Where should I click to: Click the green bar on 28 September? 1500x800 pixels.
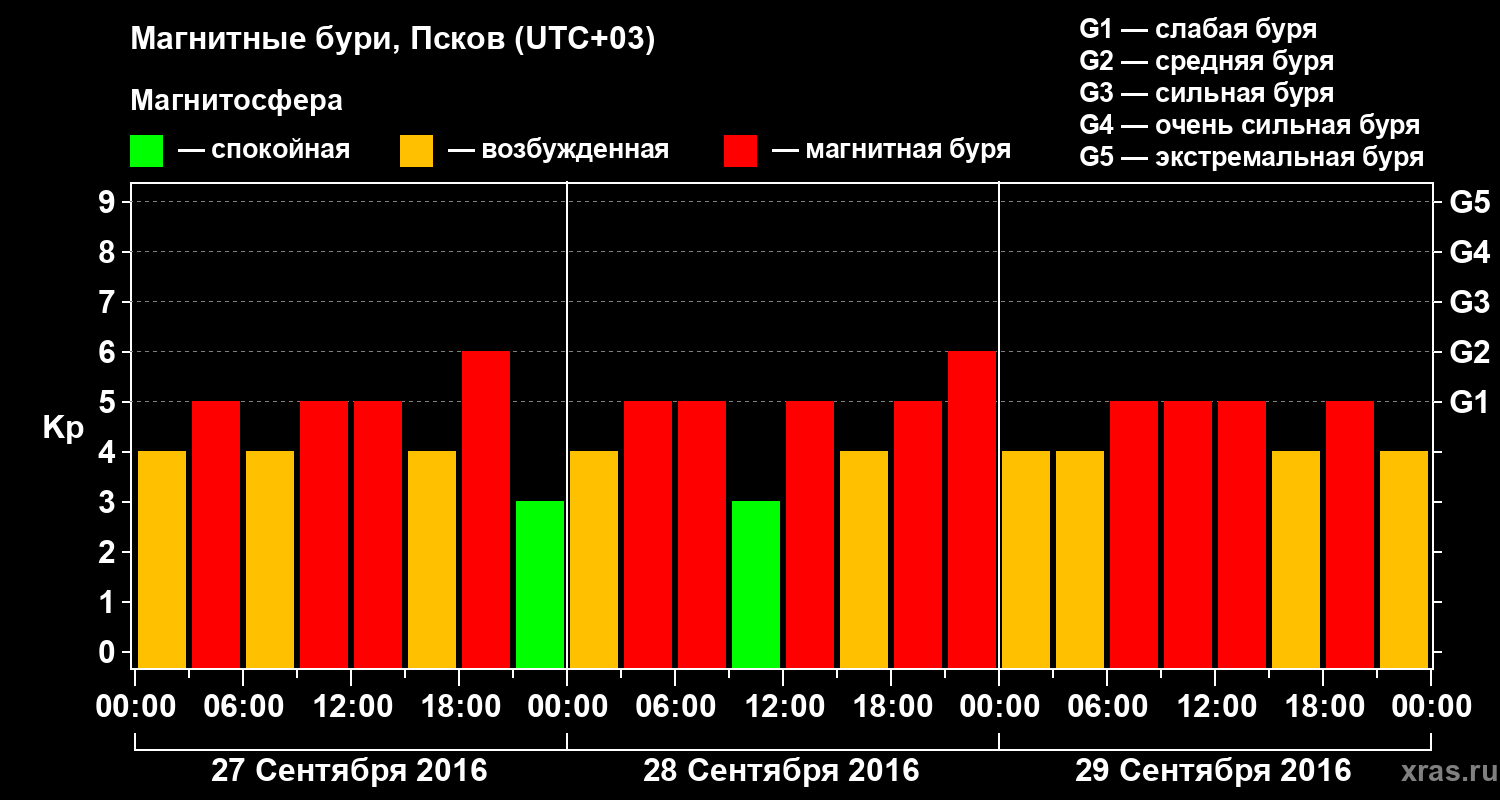[x=756, y=584]
